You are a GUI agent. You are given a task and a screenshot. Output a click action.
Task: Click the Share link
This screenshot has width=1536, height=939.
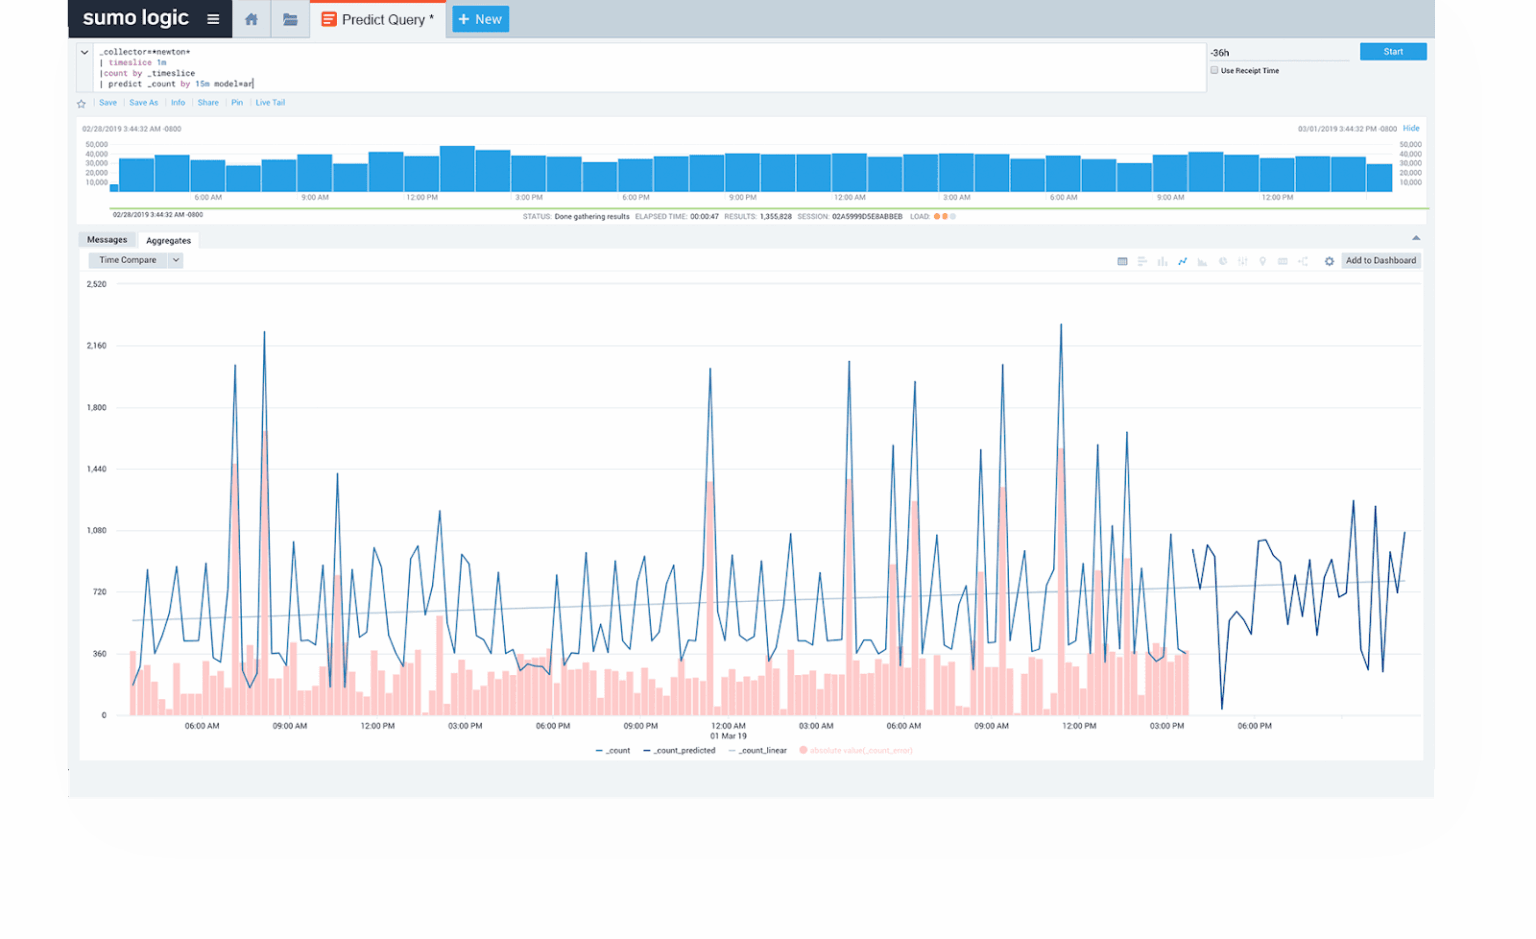click(208, 103)
